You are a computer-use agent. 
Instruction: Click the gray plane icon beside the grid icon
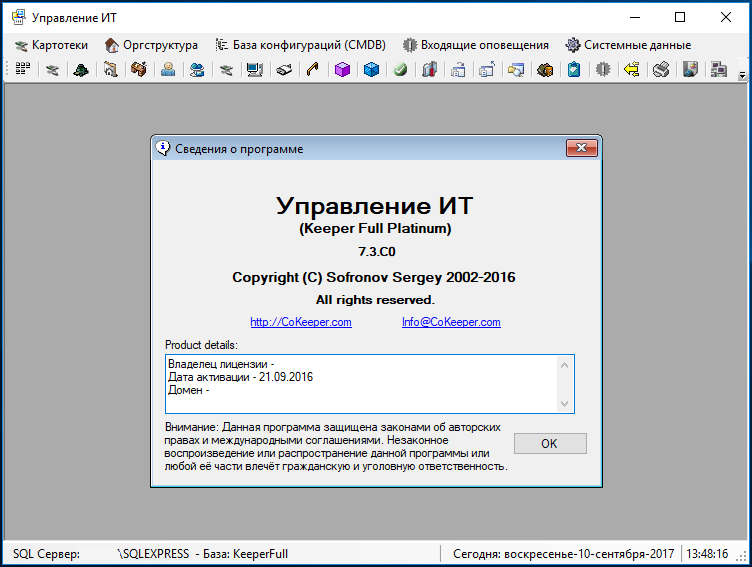point(52,70)
